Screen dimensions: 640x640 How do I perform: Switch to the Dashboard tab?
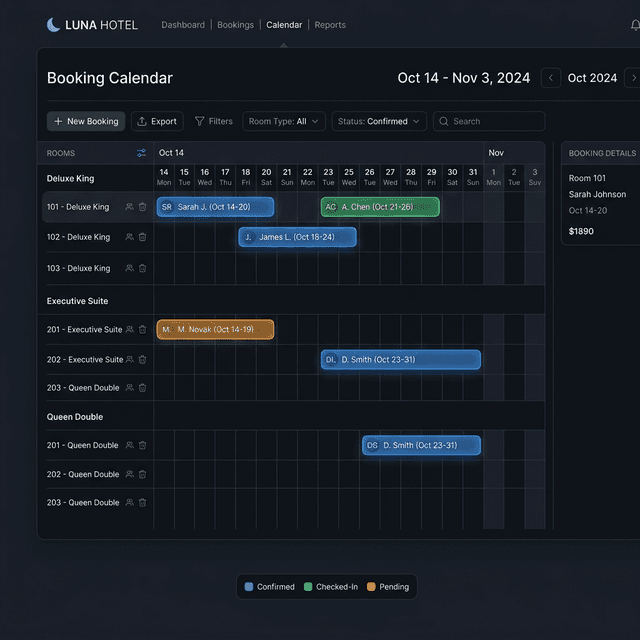click(x=183, y=25)
